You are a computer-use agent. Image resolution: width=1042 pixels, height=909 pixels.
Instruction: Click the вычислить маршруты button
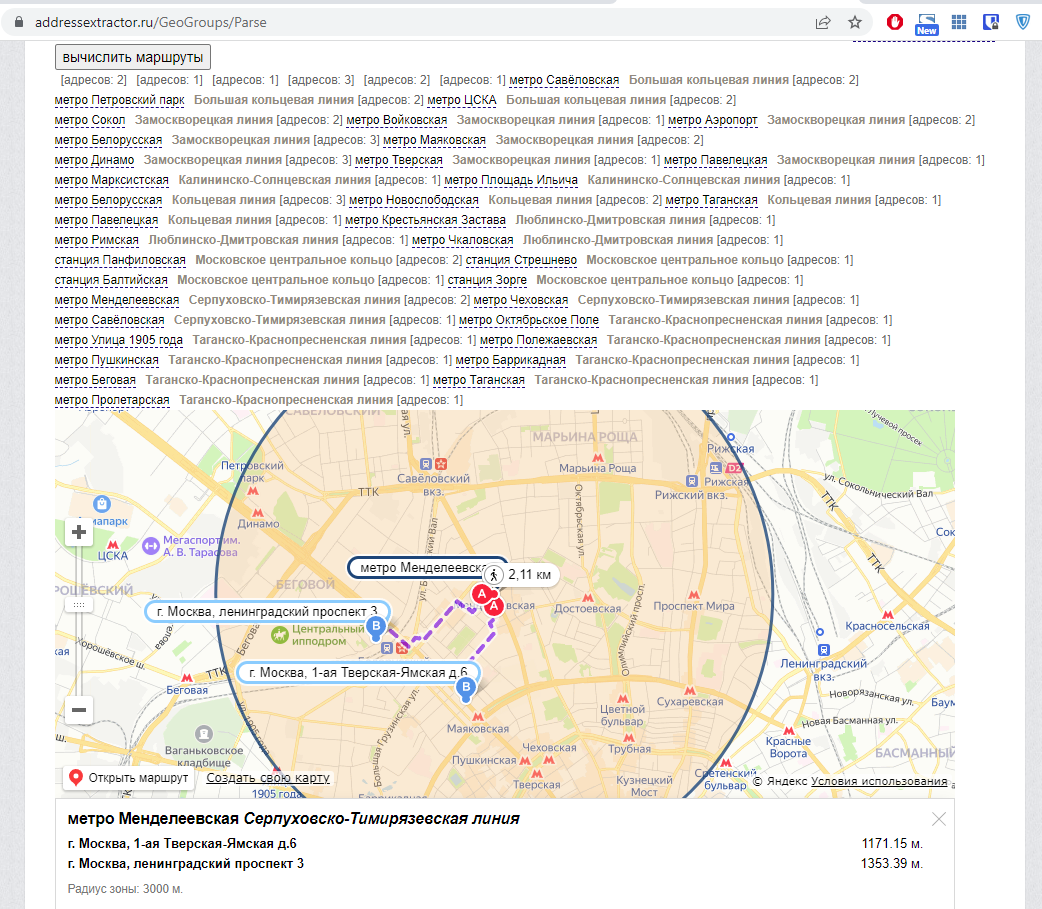(x=133, y=57)
